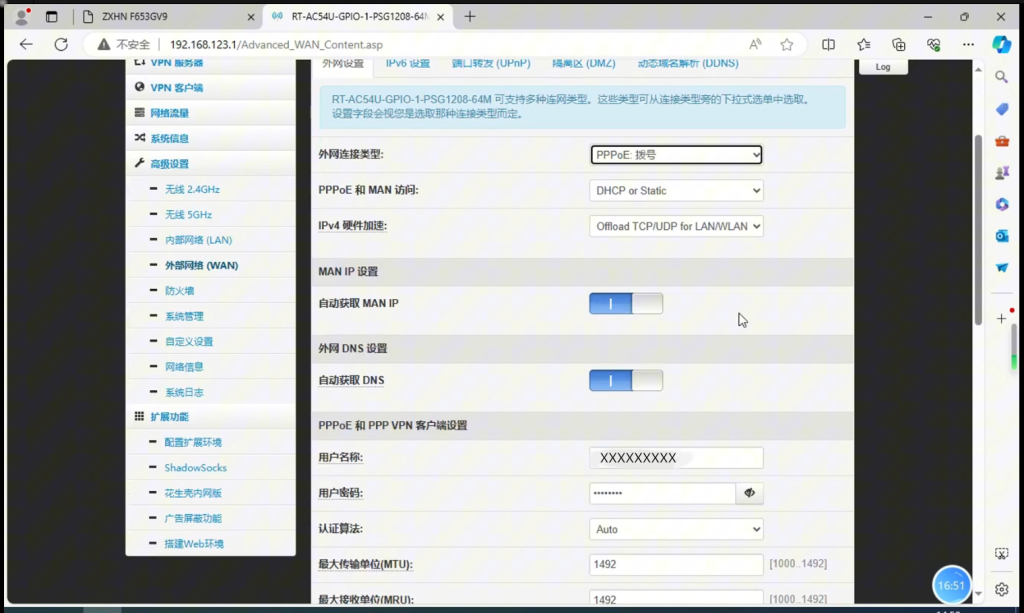Click the 最大传输单位(MTU) input field
Screen dimensions: 1024x613
click(x=676, y=565)
